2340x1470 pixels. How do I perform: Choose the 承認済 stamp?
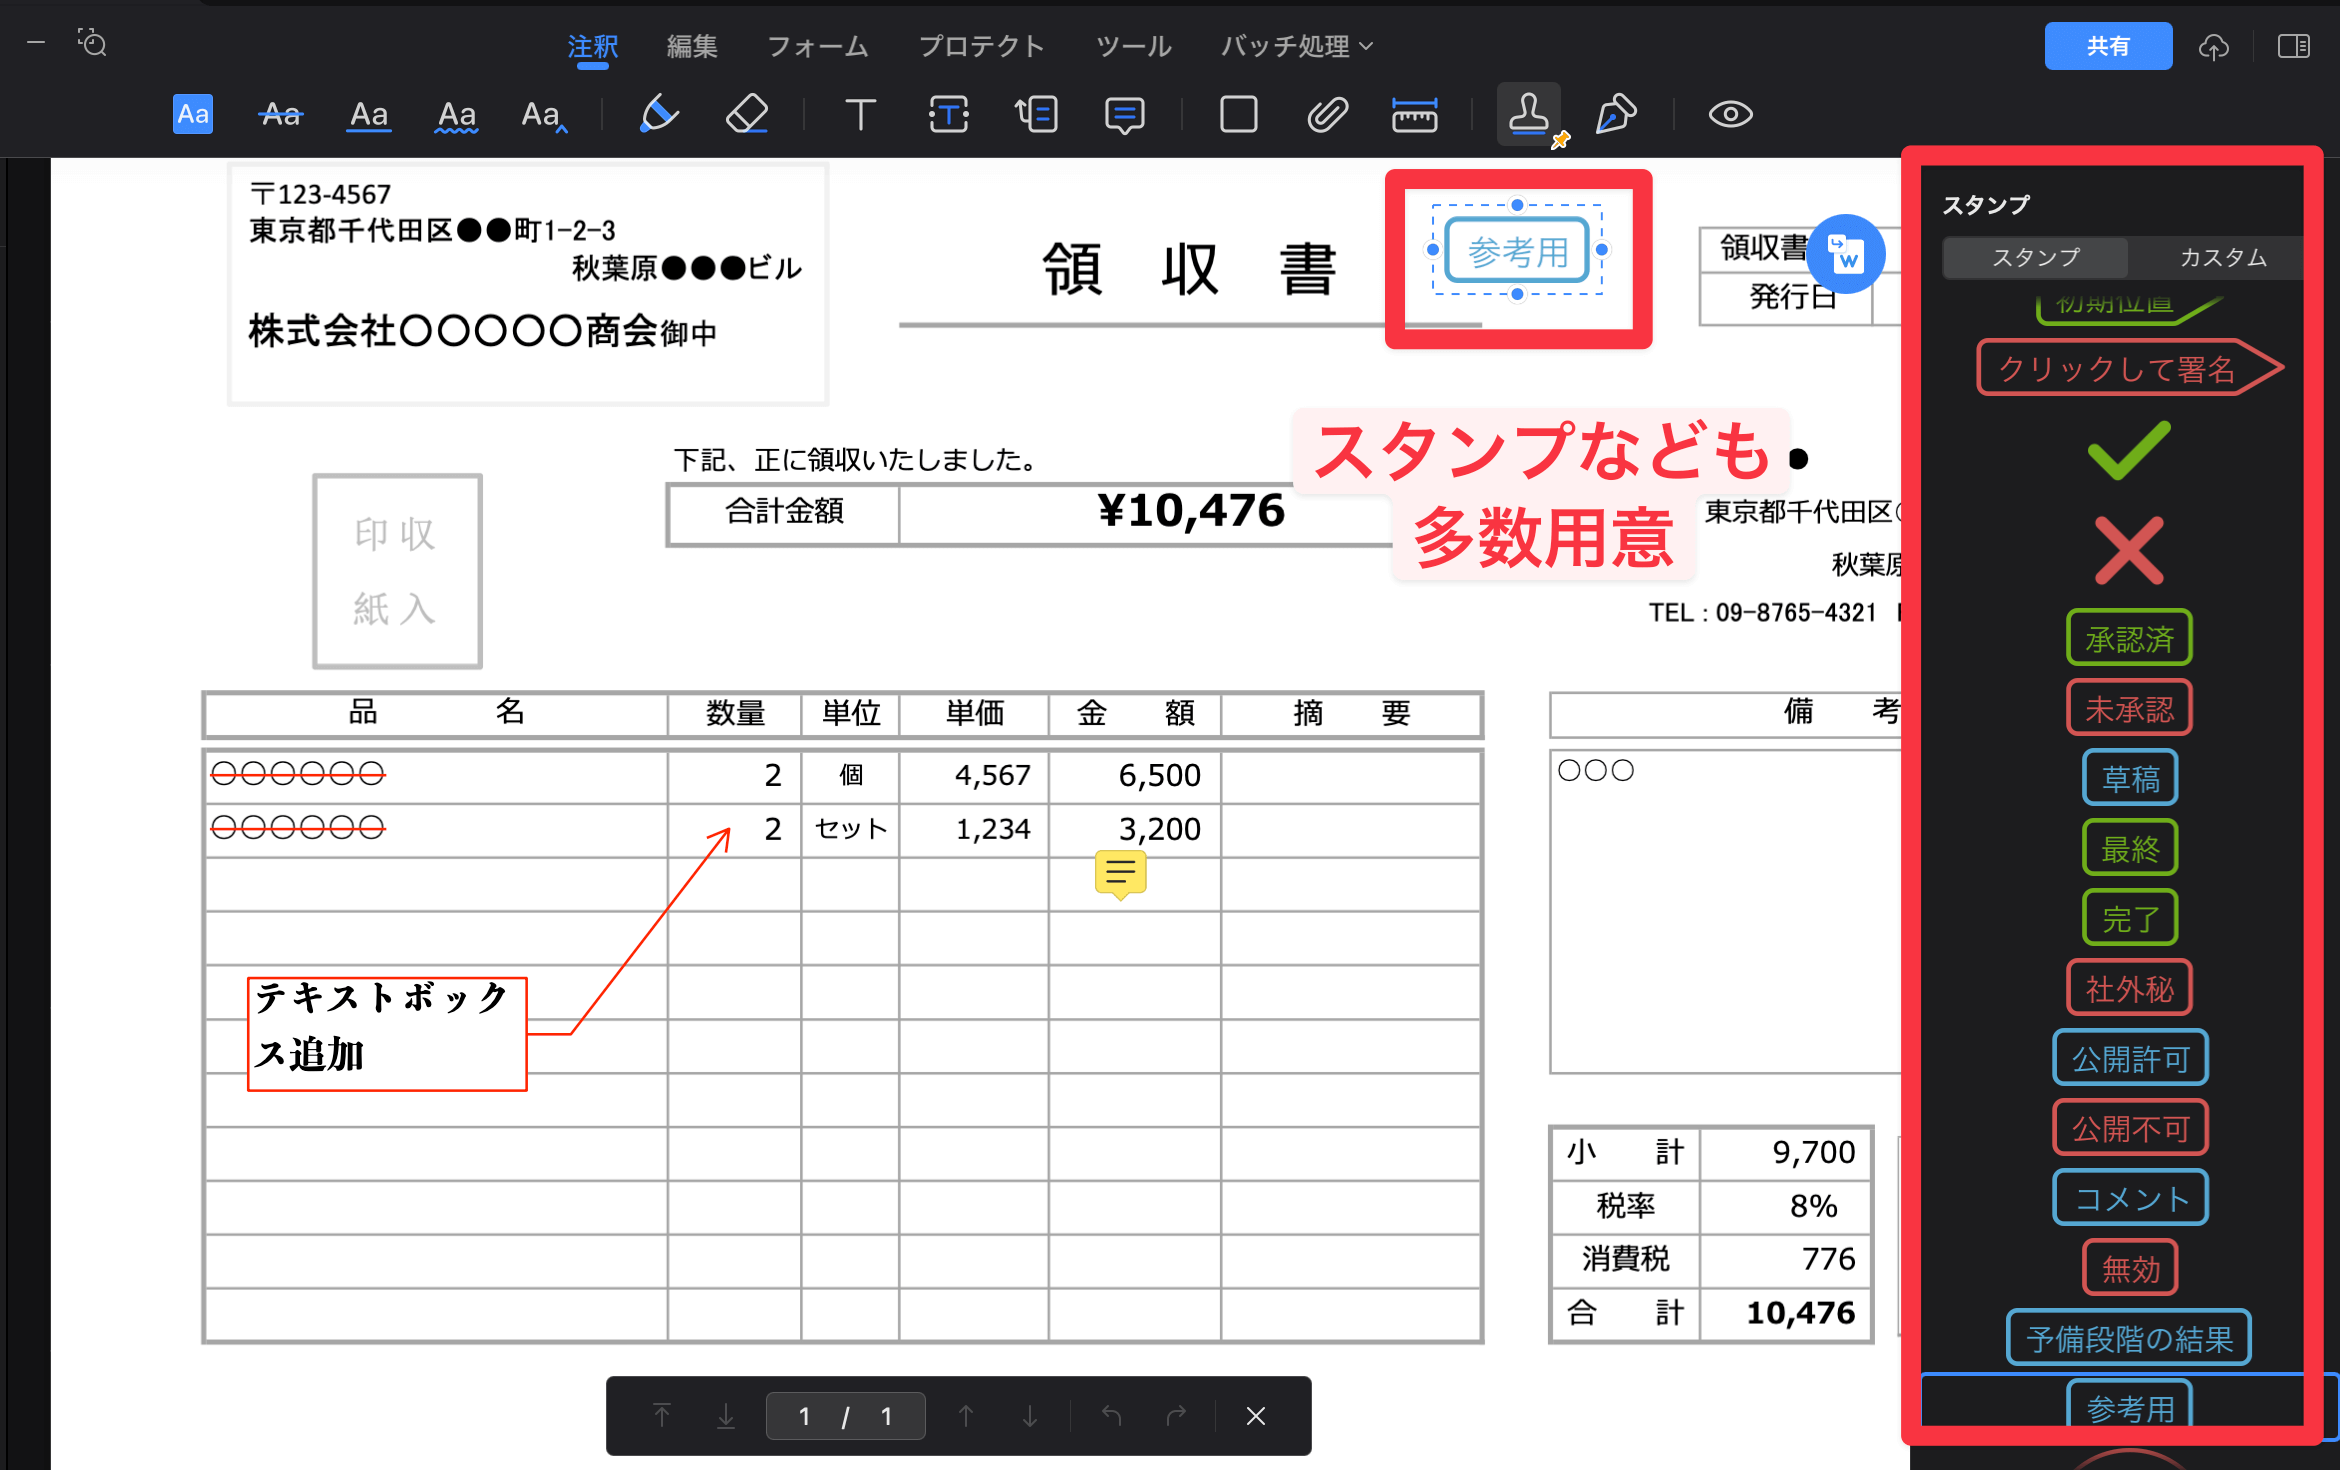coord(2129,639)
